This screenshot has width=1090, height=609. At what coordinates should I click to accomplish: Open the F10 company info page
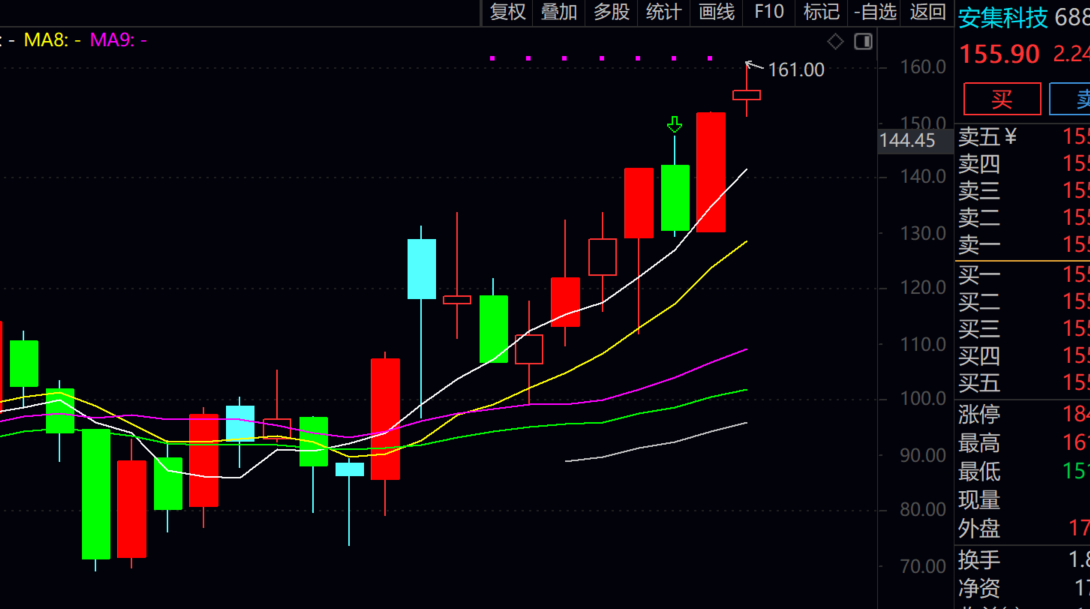(768, 12)
